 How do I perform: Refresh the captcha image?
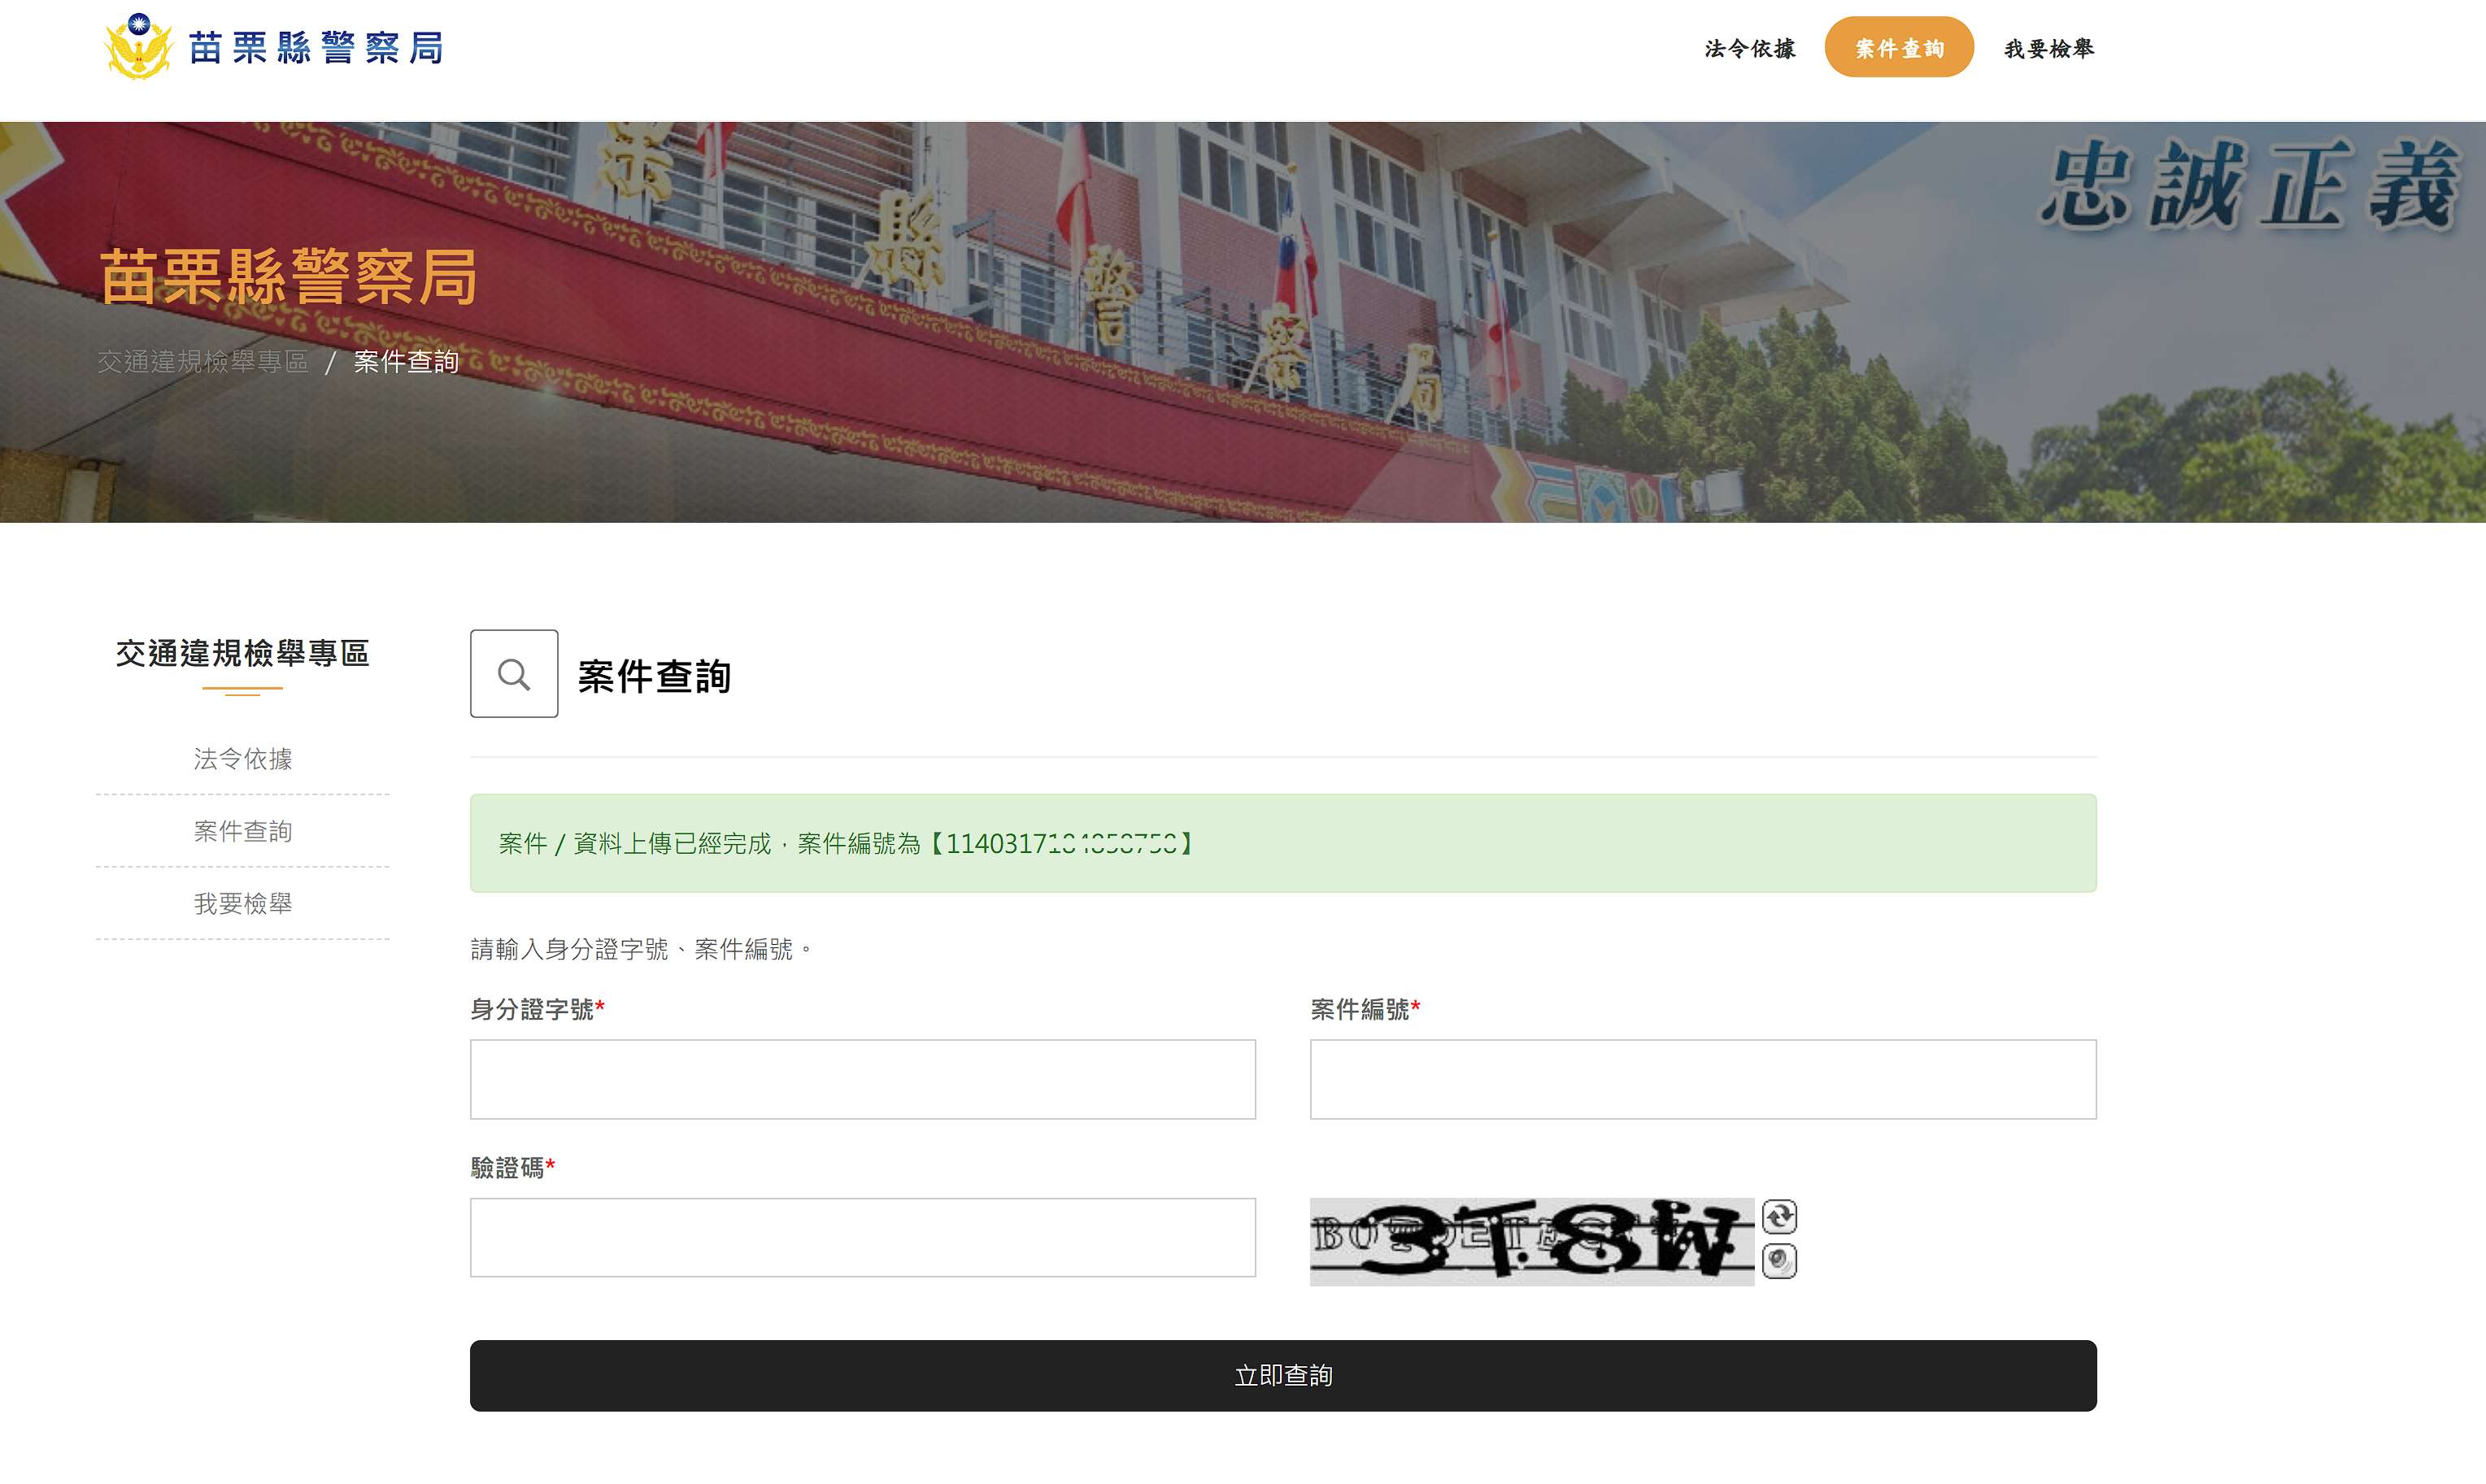(x=1779, y=1216)
